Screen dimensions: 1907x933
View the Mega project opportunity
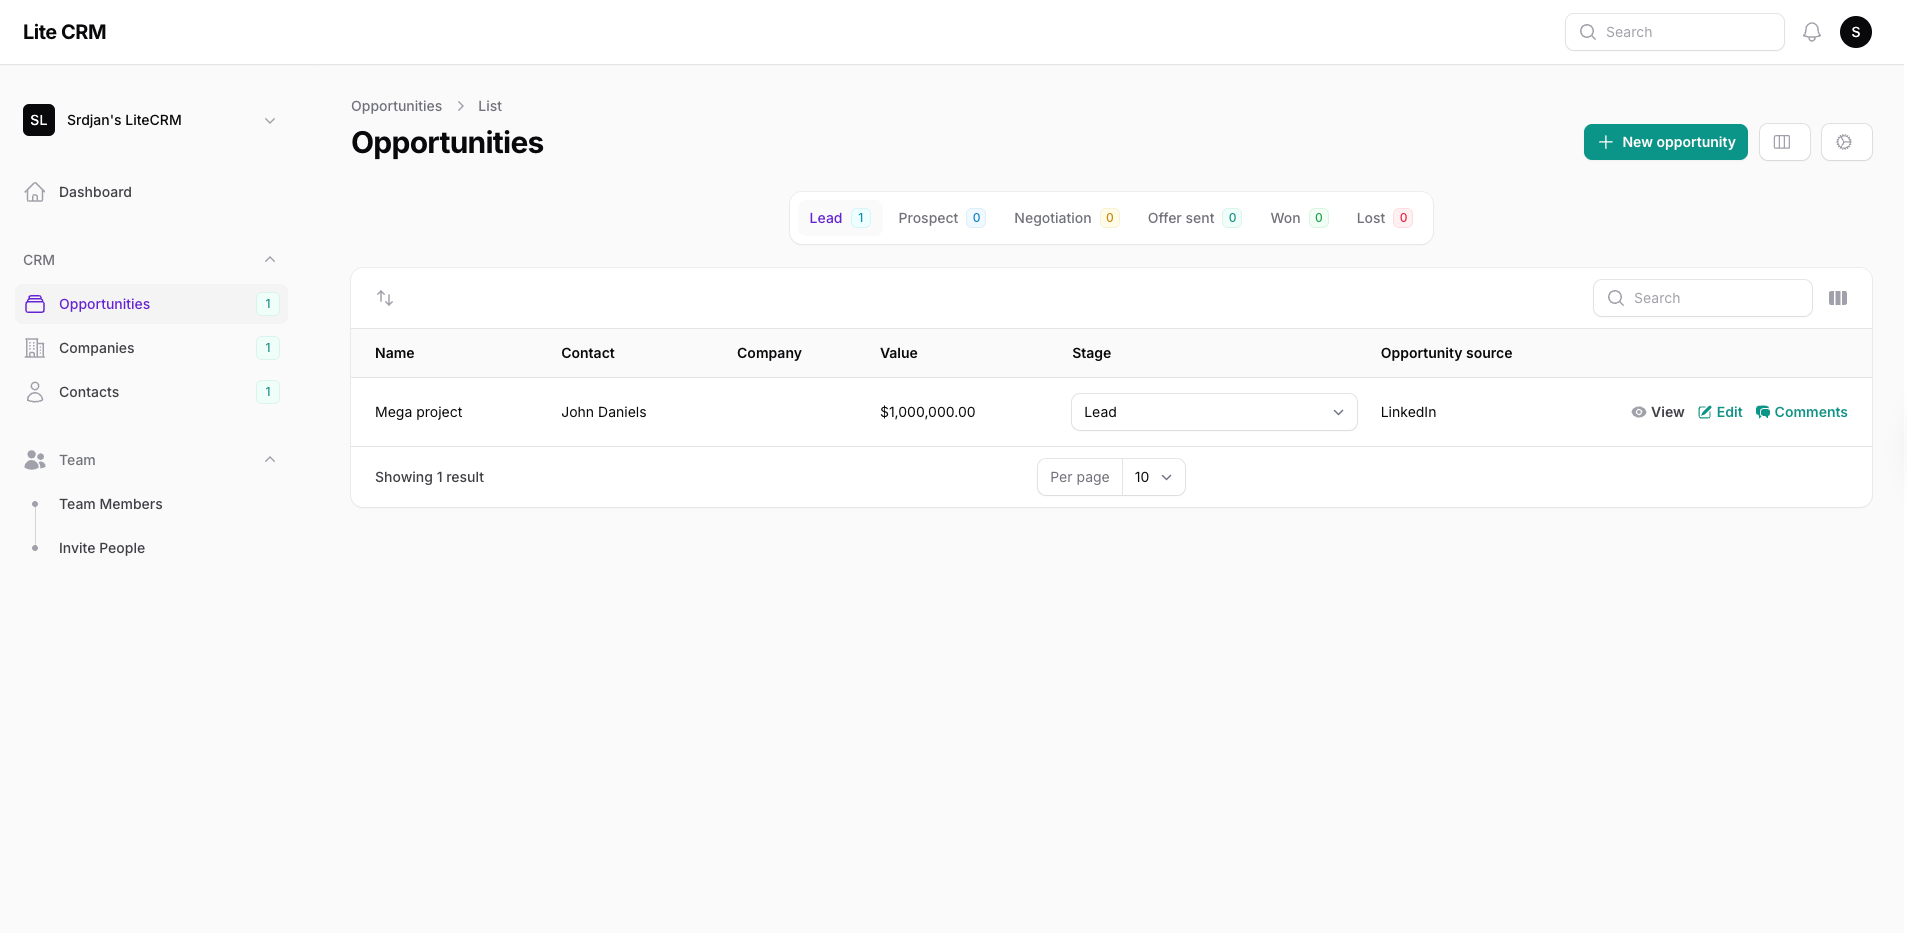point(1657,411)
